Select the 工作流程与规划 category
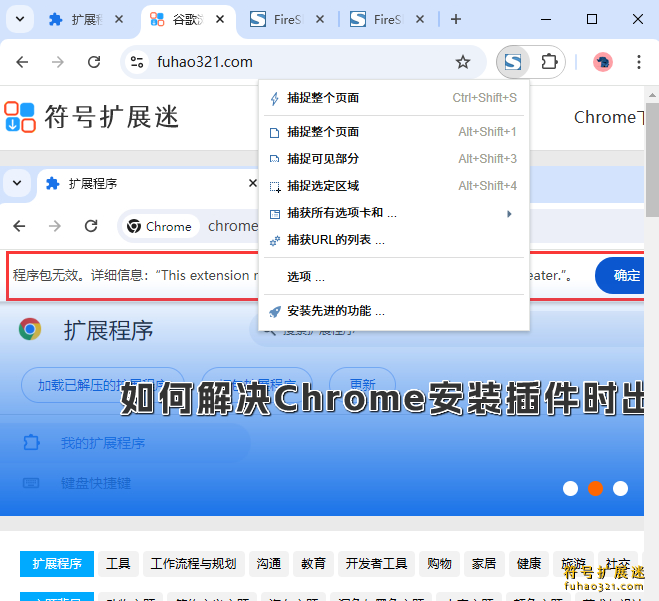659x601 pixels. (x=193, y=564)
